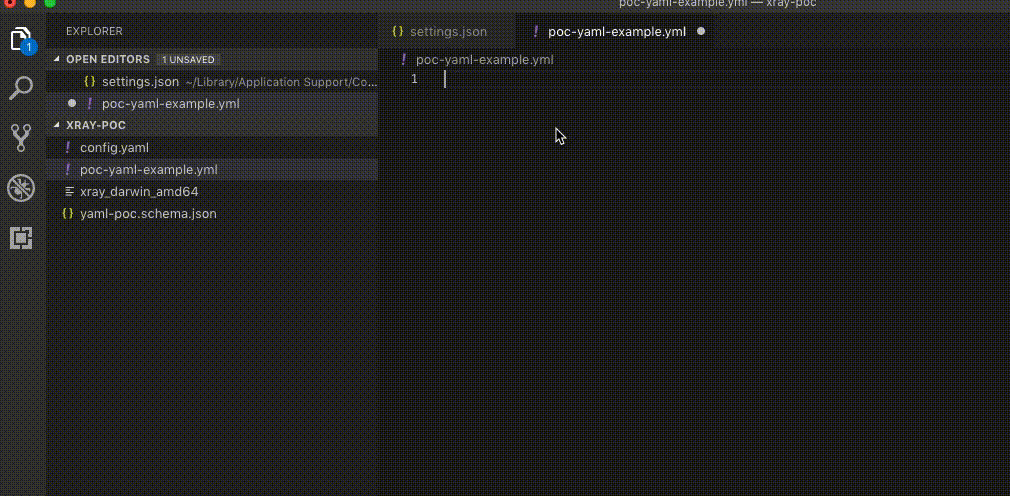Viewport: 1010px width, 496px height.
Task: Open the Search view in activity bar
Action: 21,88
